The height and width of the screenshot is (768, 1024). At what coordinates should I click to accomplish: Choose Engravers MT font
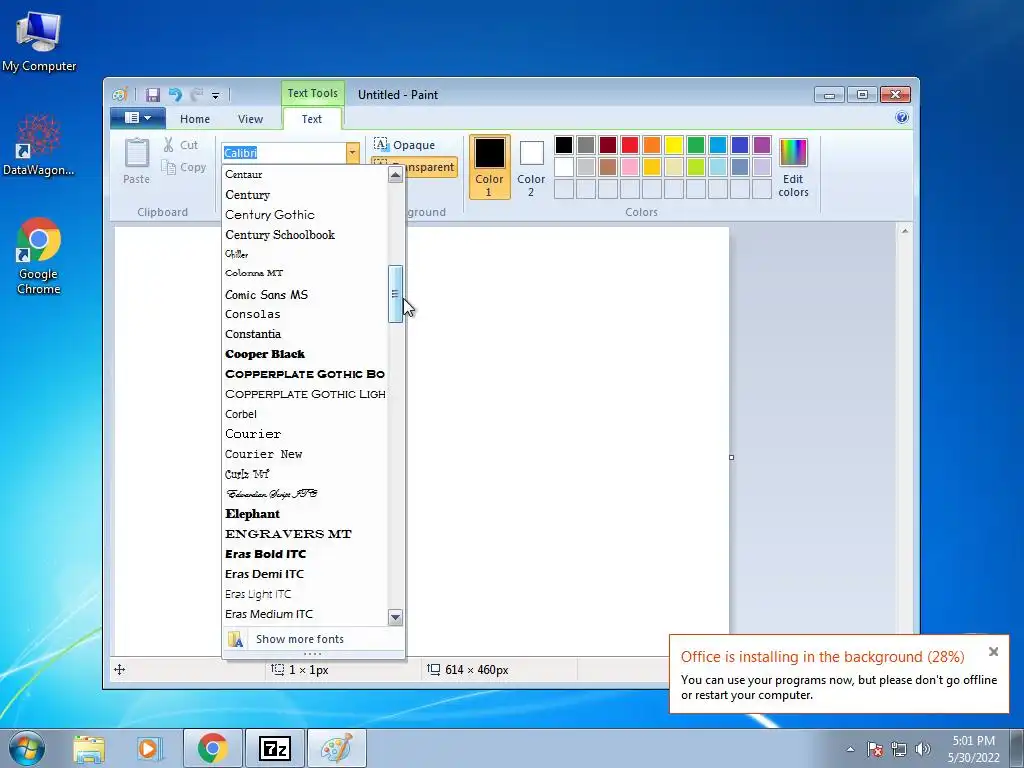[x=305, y=534]
